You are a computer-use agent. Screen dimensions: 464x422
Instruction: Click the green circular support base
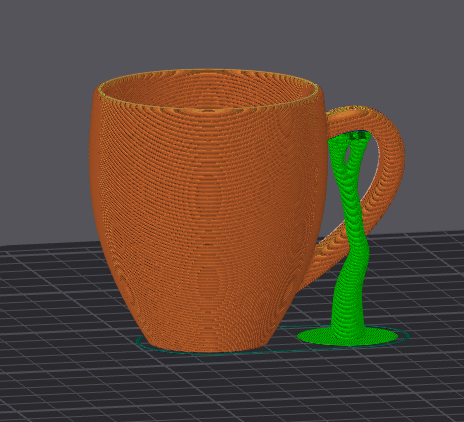tap(348, 336)
